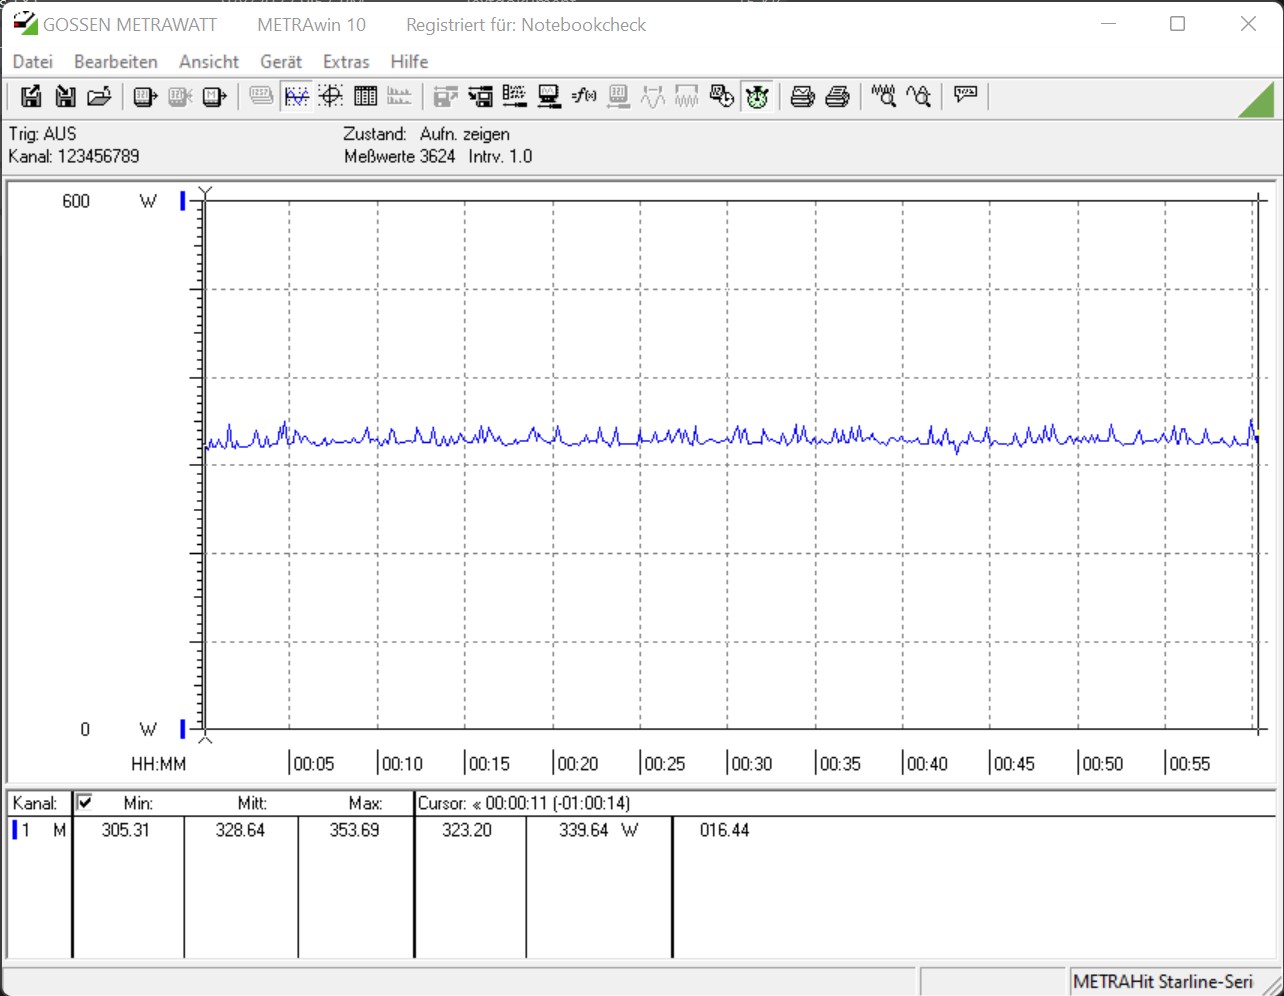Click the grayed numeric display icon
Image resolution: width=1284 pixels, height=996 pixels.
[262, 96]
